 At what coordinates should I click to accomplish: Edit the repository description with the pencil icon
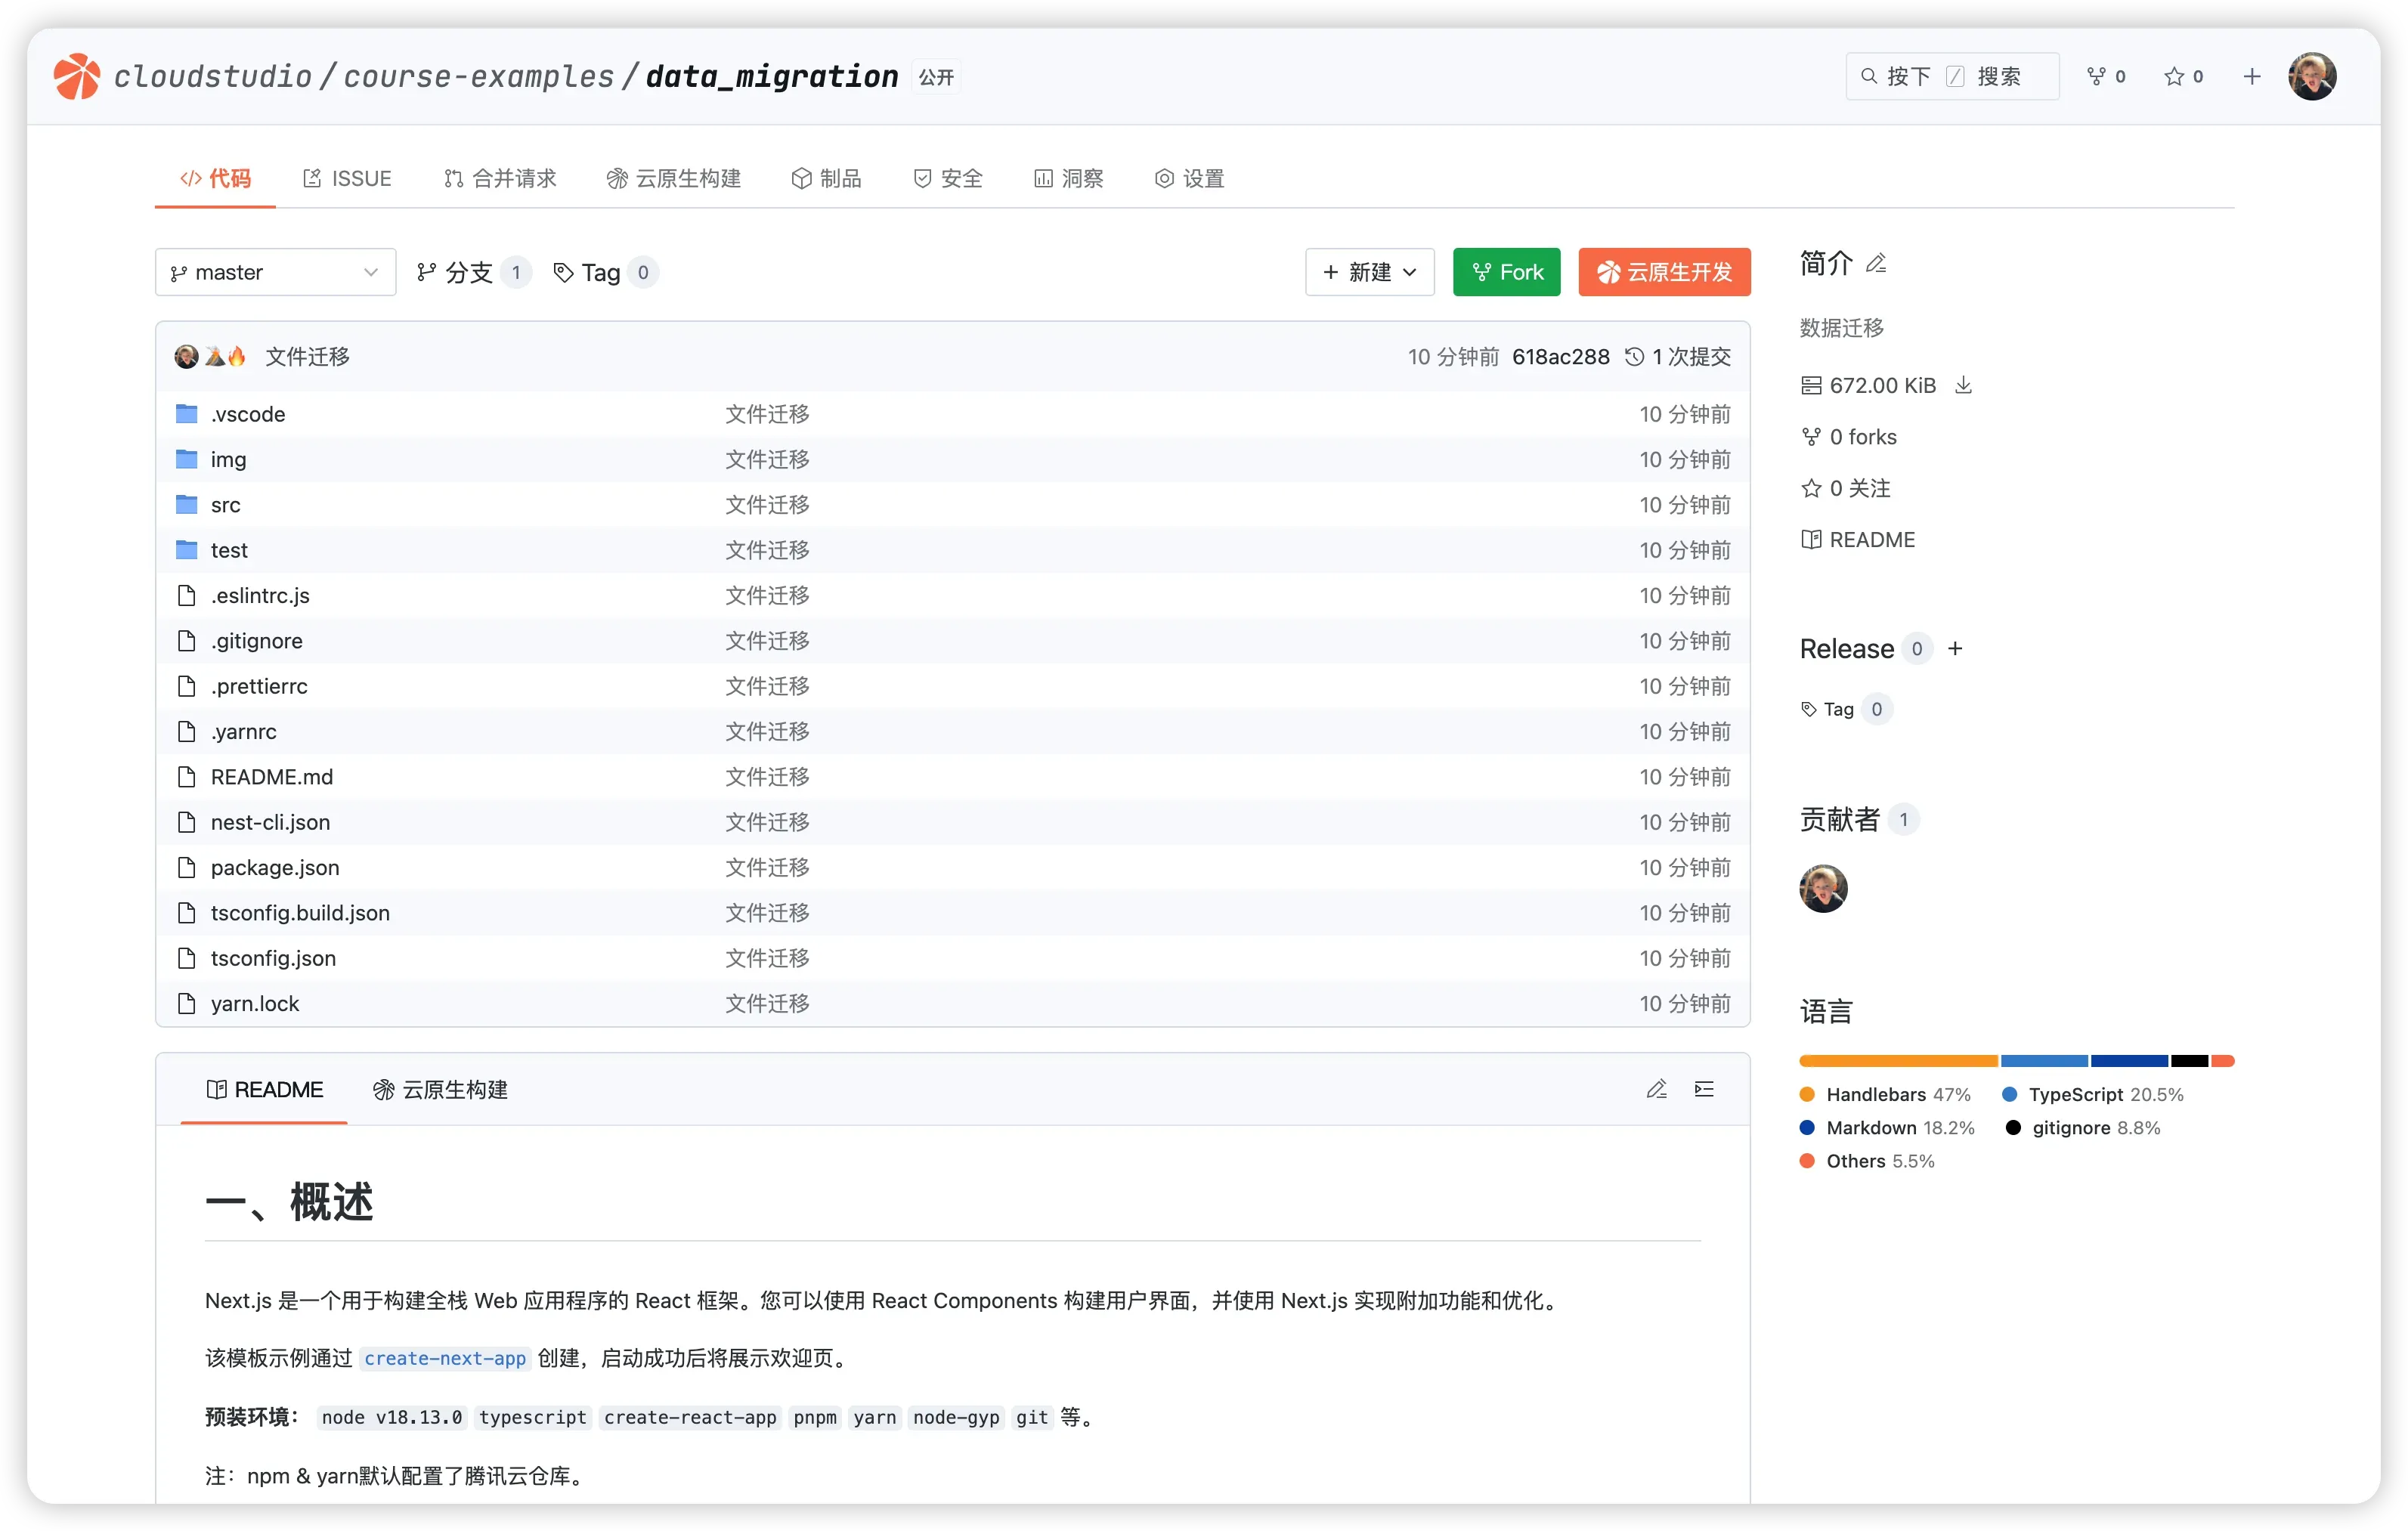[x=1876, y=263]
